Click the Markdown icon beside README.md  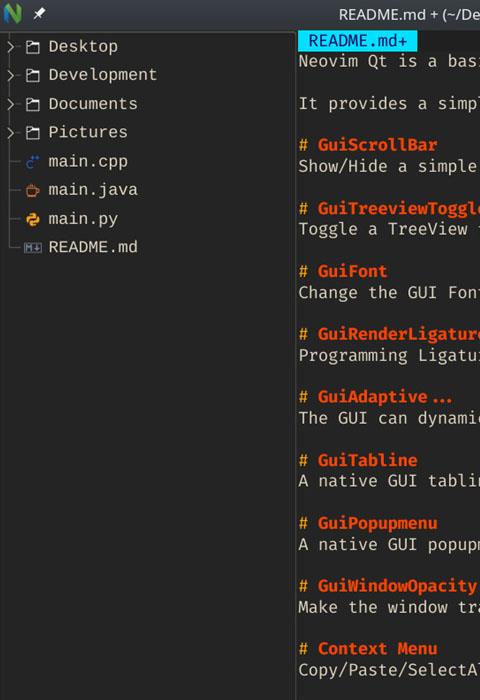(x=33, y=247)
